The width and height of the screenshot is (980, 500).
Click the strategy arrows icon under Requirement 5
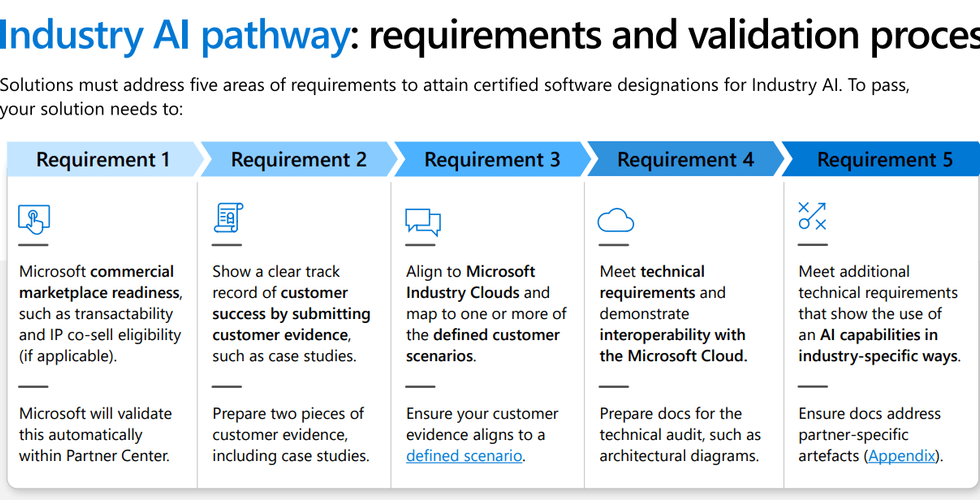(x=812, y=216)
